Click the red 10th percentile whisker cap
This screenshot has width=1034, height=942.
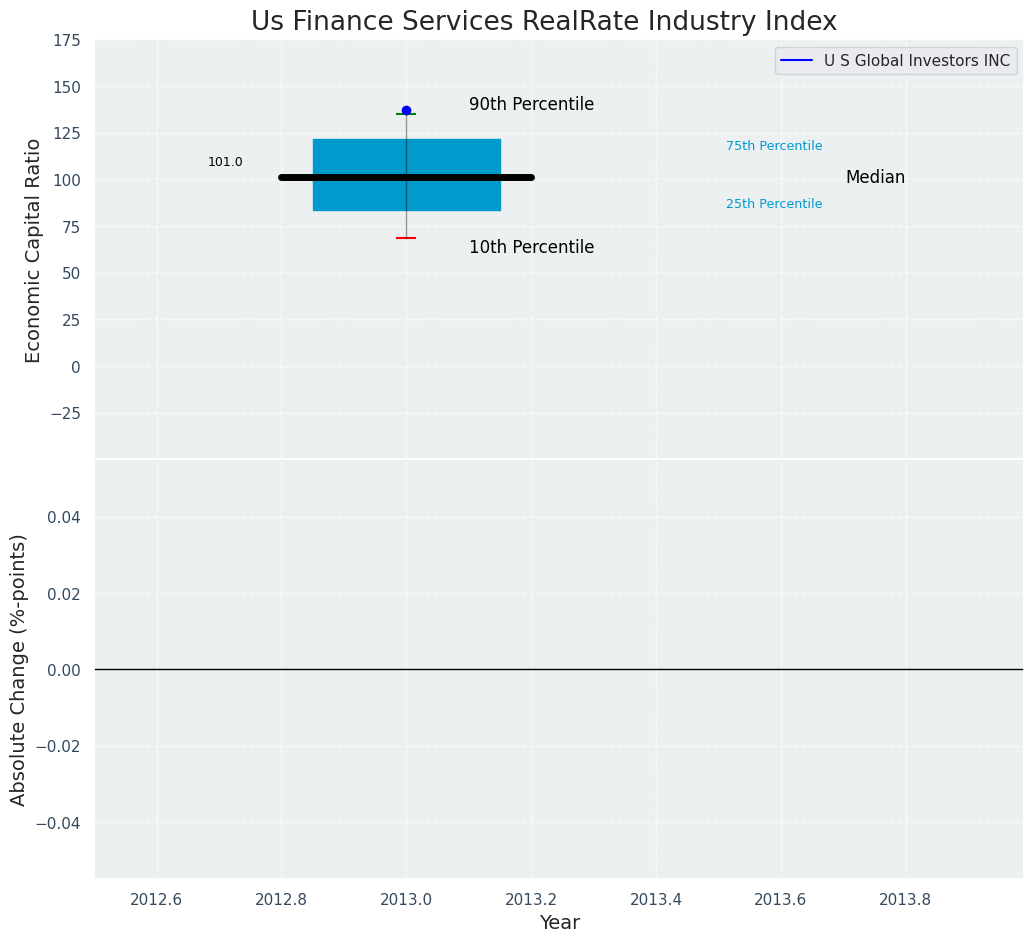pos(406,238)
